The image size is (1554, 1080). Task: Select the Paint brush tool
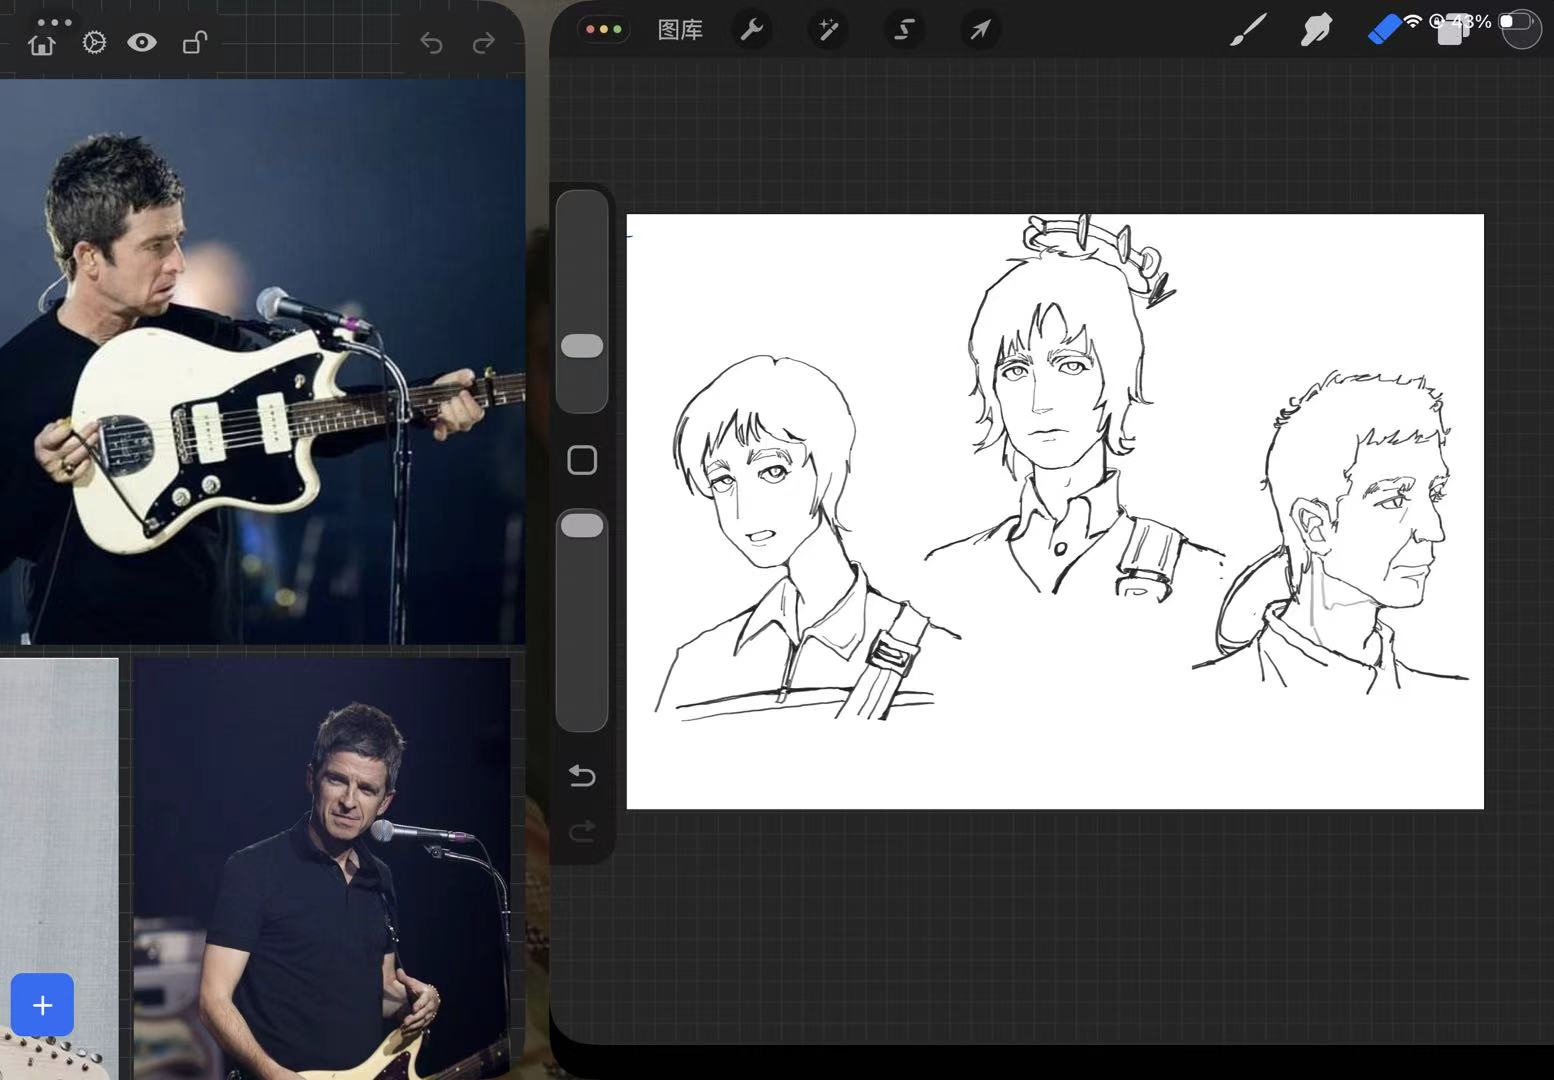tap(1247, 30)
